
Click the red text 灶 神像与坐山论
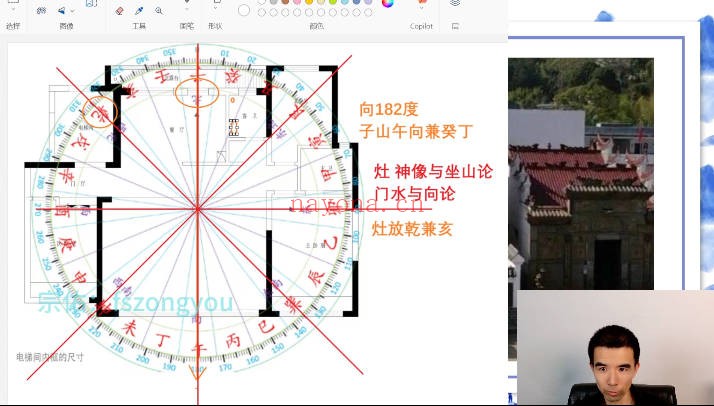[x=433, y=172]
